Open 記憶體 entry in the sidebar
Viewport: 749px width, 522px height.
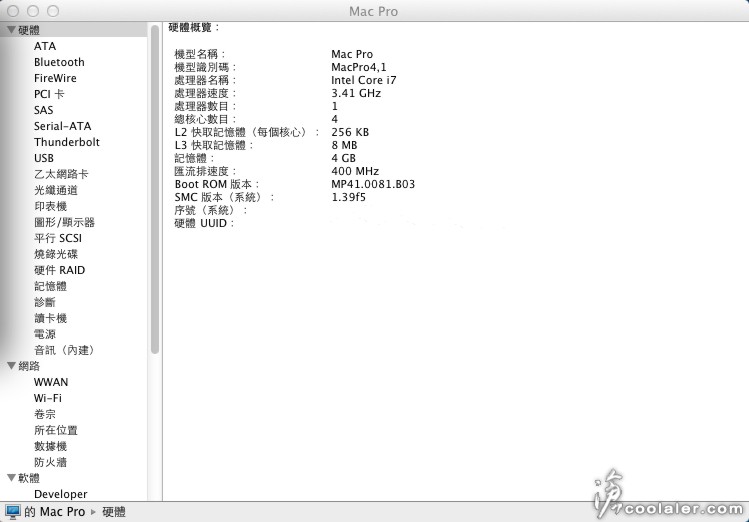50,286
